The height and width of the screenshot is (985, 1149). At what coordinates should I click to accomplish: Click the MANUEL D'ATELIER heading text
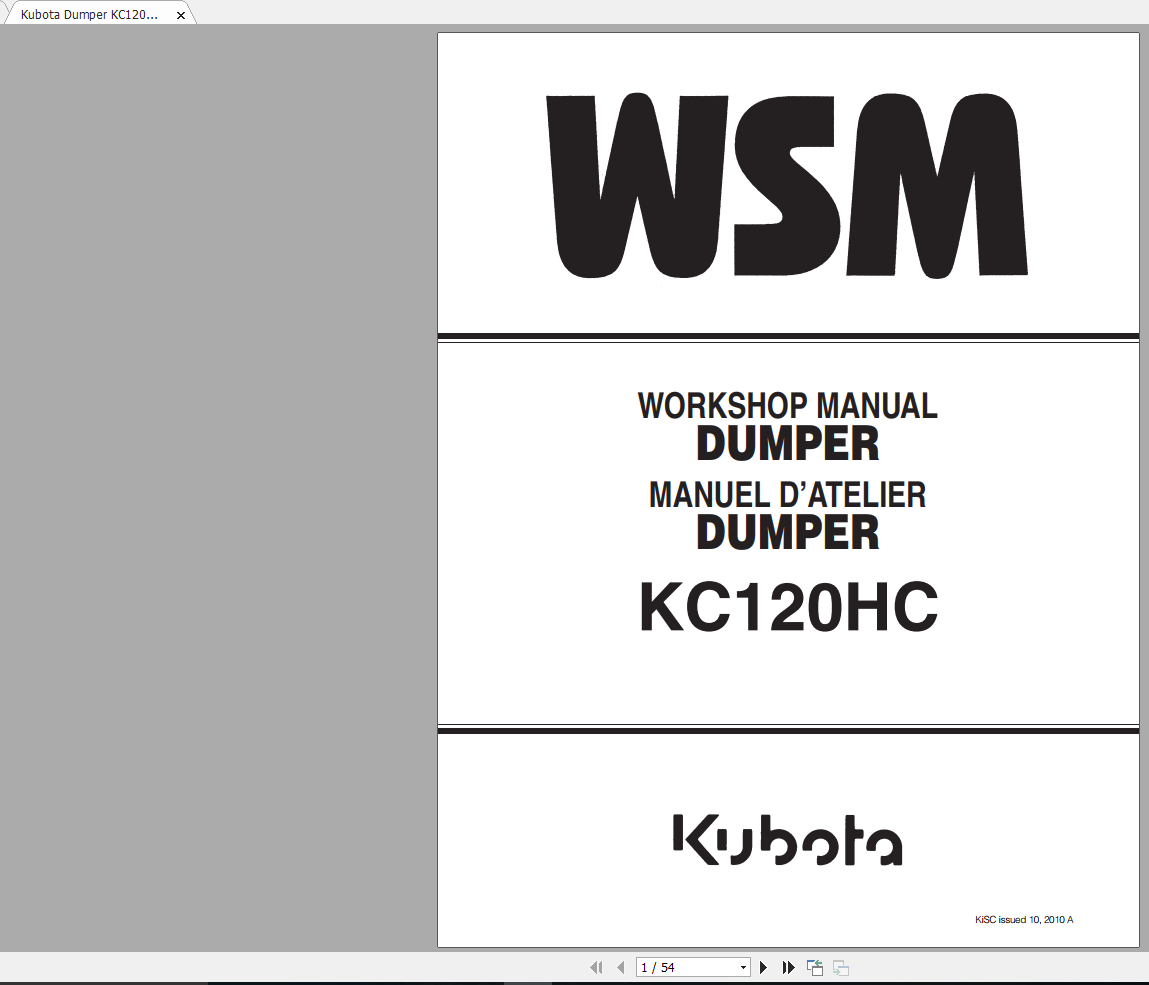[x=788, y=495]
